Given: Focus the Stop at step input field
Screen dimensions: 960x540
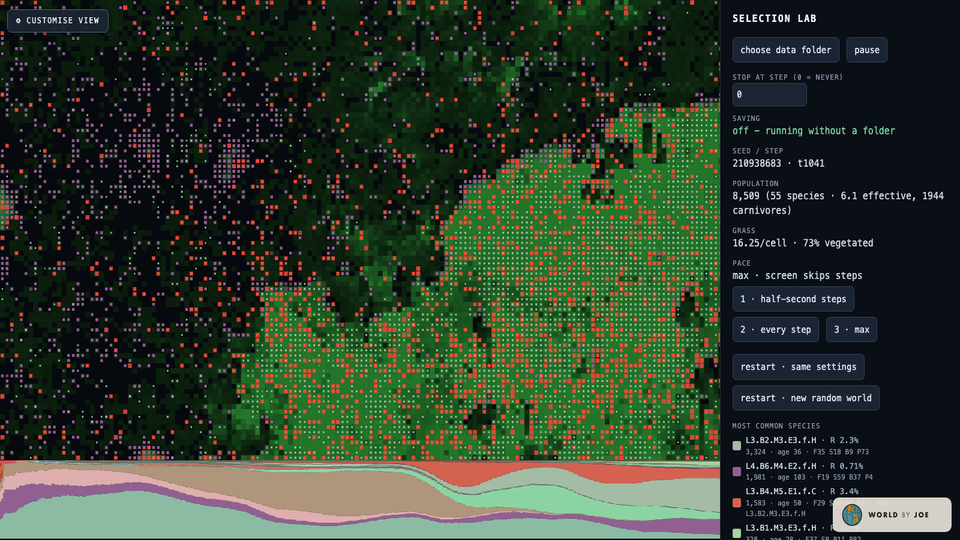Looking at the screenshot, I should (769, 95).
